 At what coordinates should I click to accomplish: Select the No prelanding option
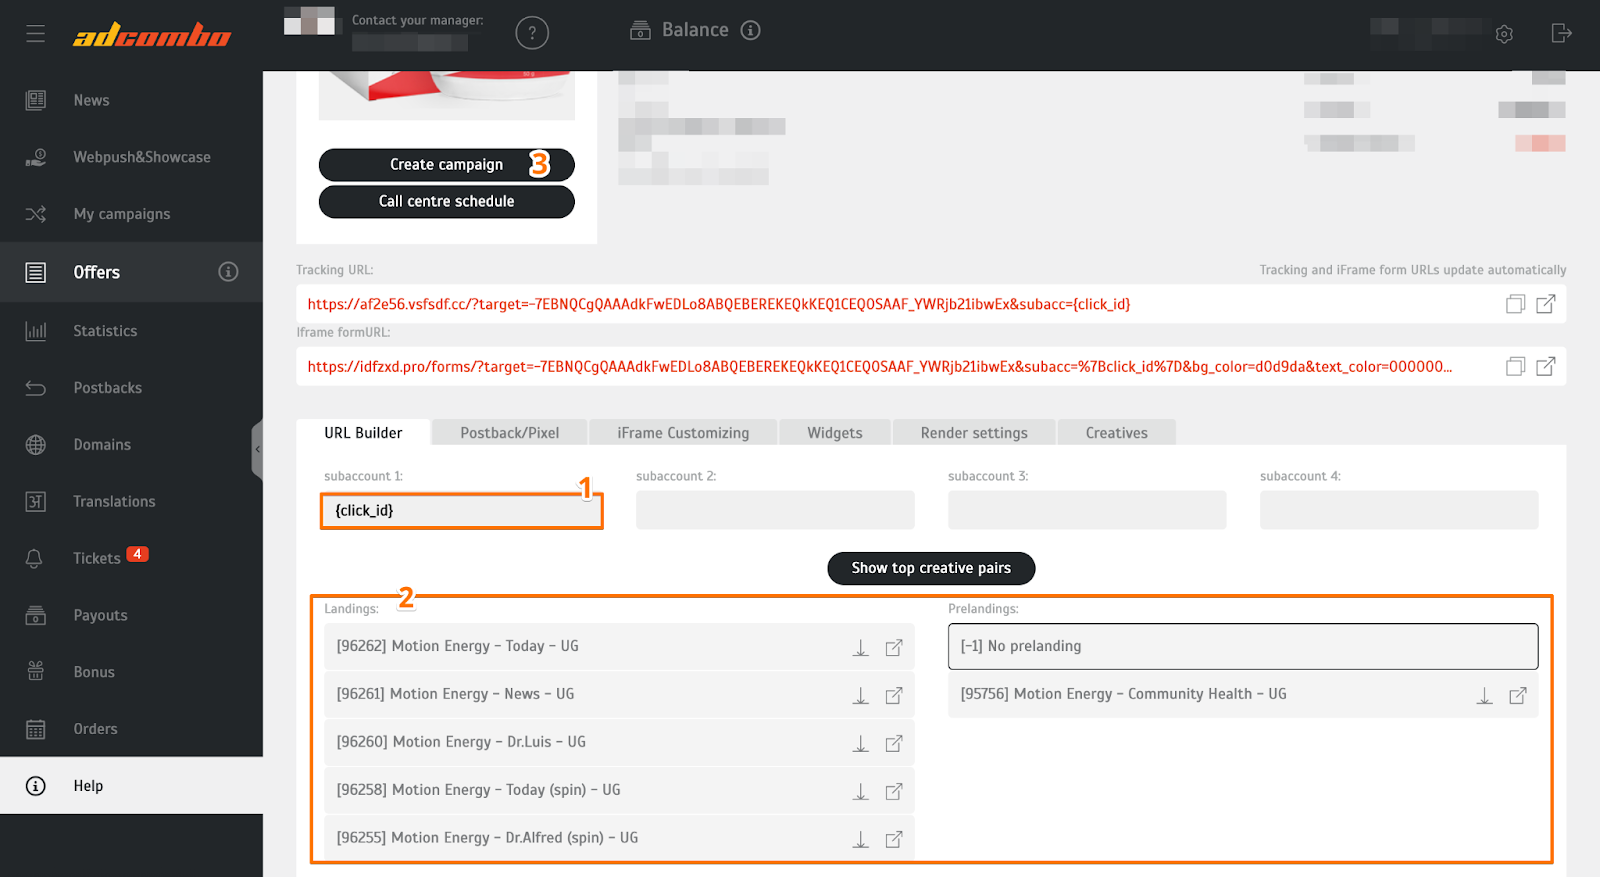(x=1242, y=646)
